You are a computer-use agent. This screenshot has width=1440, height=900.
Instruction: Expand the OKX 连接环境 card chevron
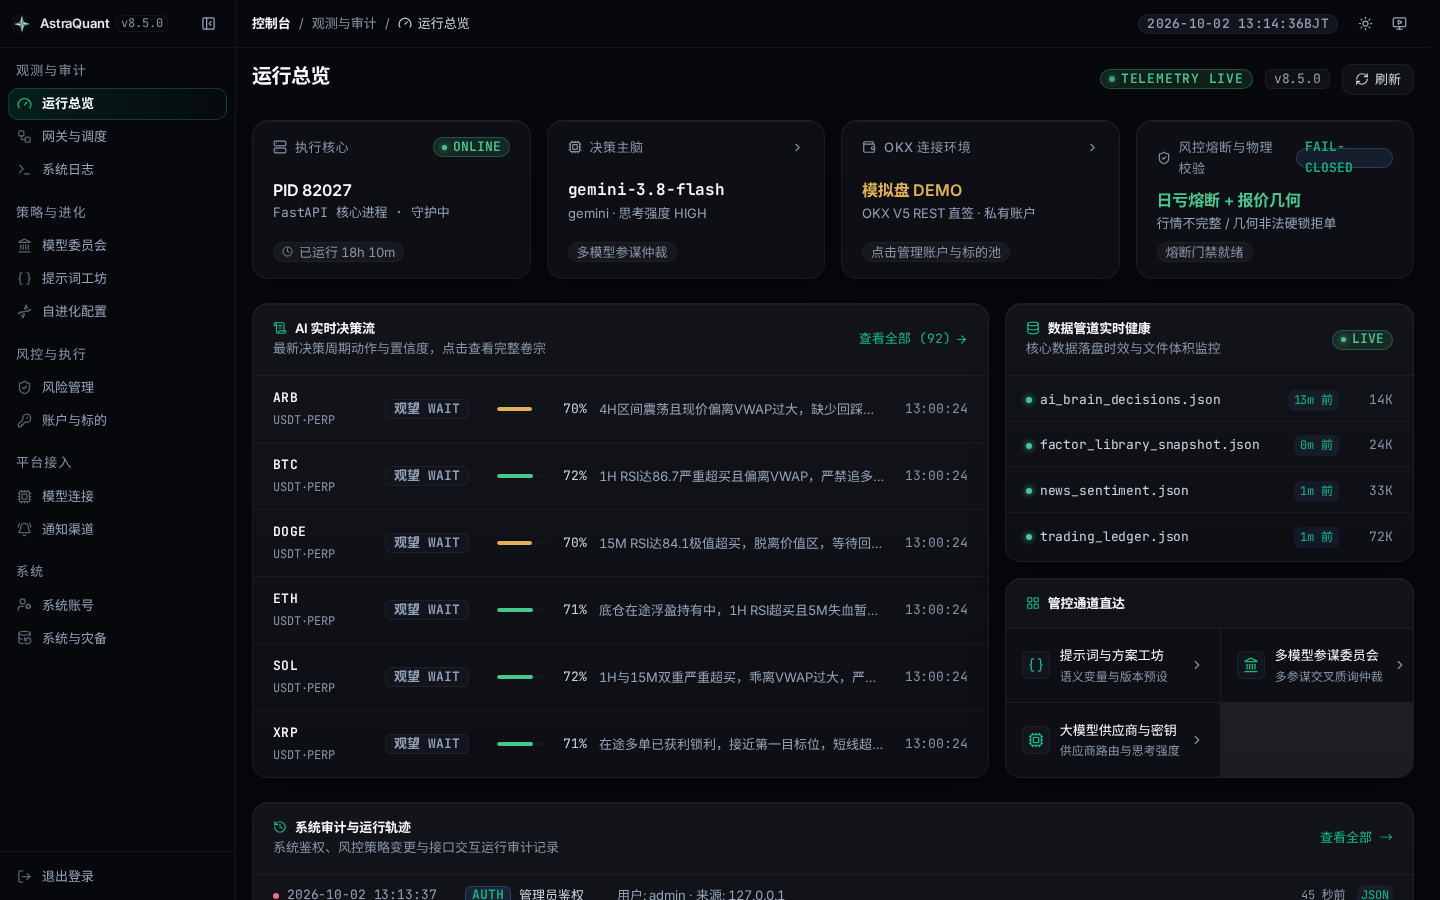point(1092,148)
